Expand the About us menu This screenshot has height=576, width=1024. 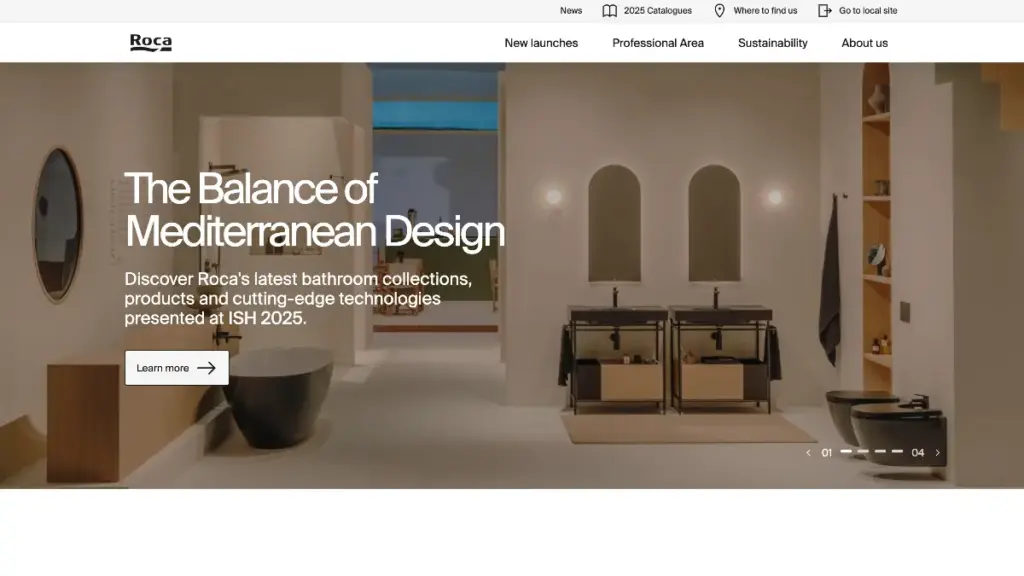click(x=864, y=43)
